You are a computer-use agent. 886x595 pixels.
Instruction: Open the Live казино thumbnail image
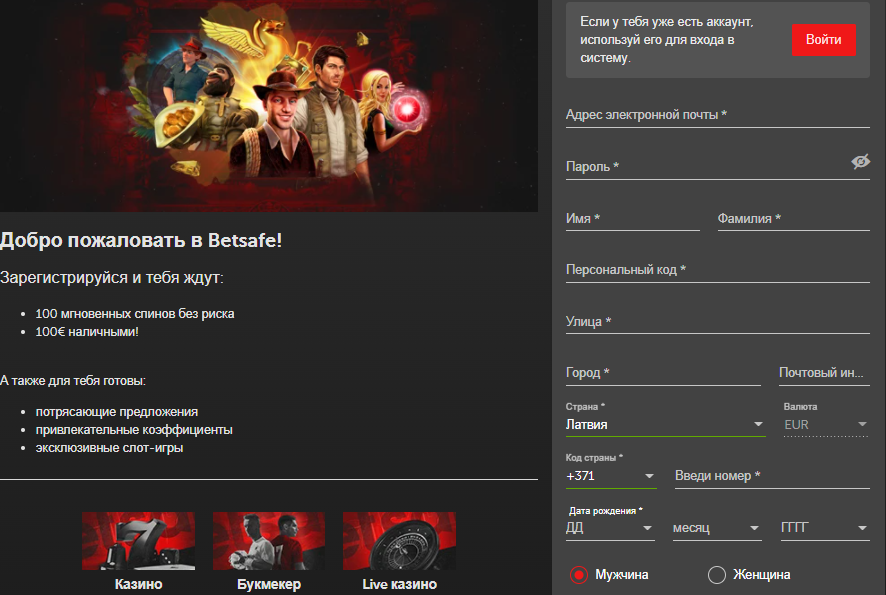coord(399,541)
